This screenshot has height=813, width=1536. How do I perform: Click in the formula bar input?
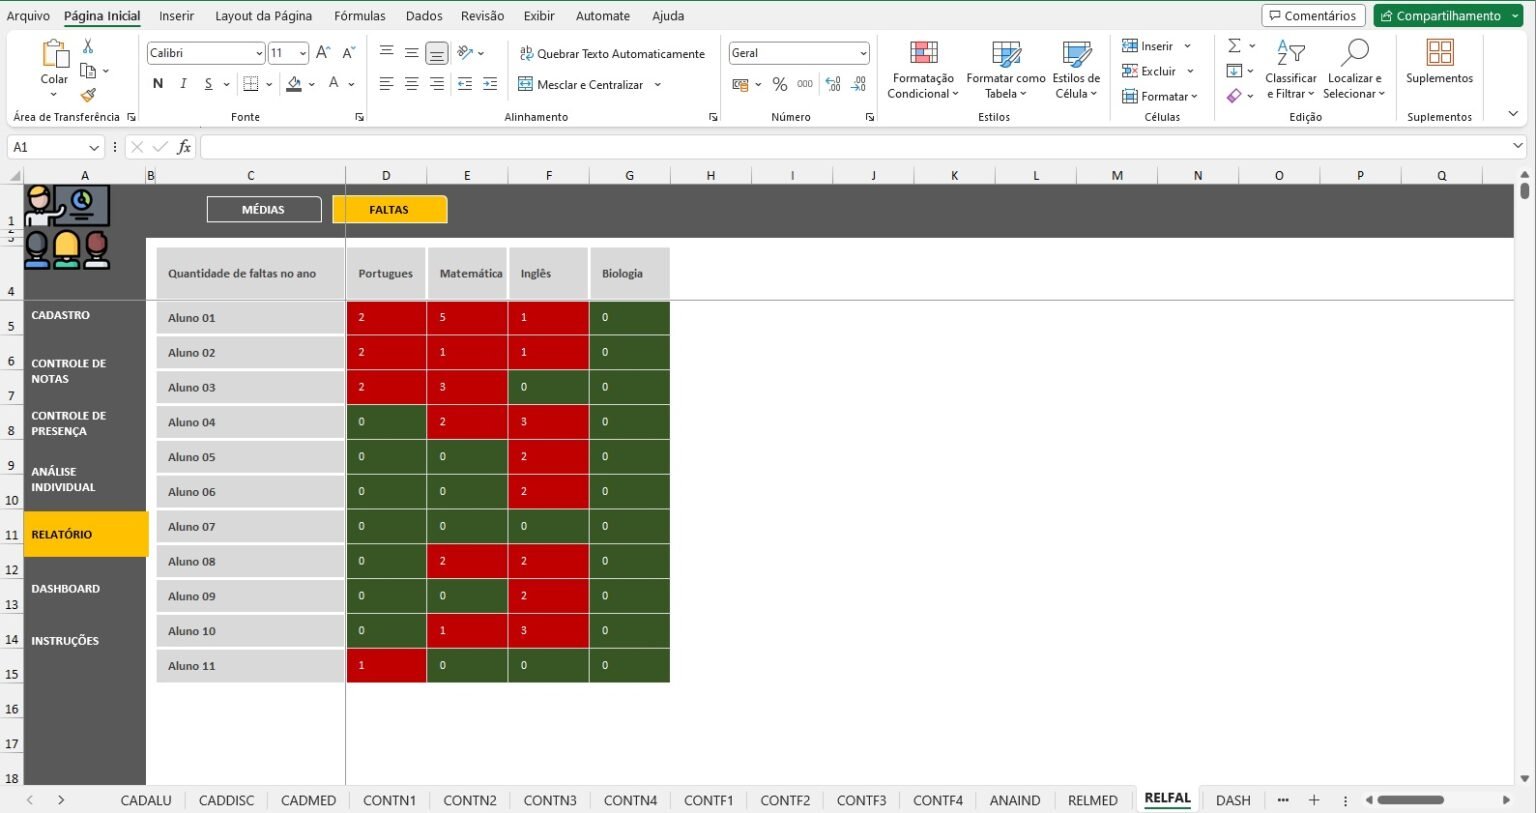[x=858, y=147]
